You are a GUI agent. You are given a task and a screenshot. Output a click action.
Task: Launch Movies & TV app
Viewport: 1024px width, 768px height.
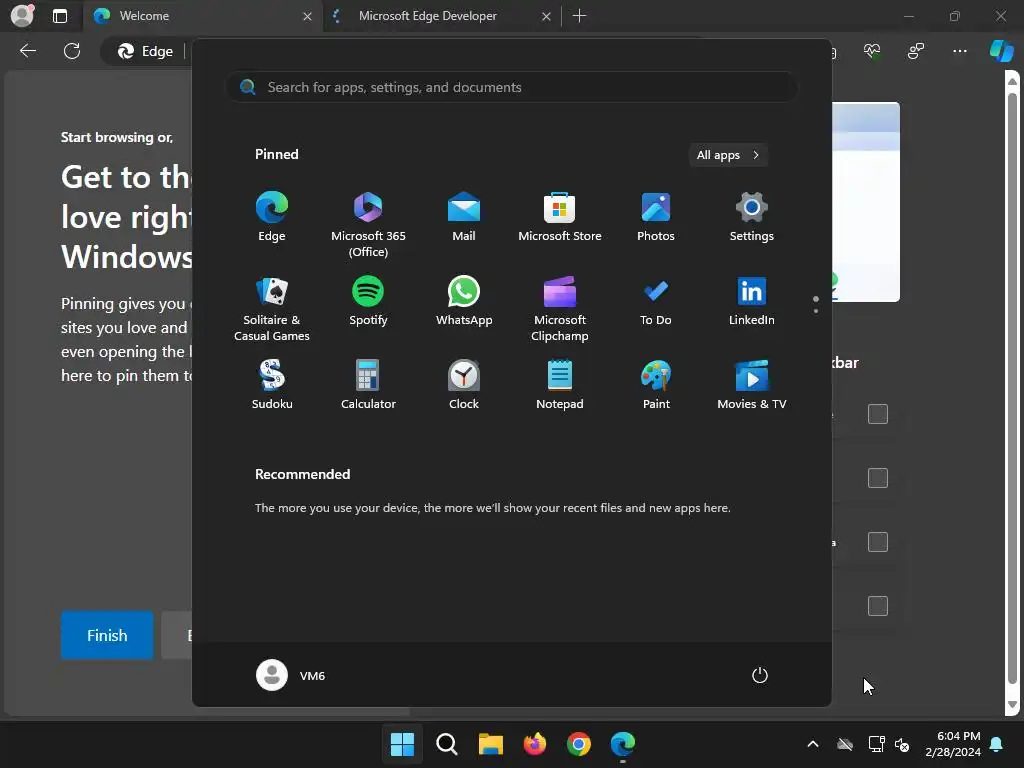coord(752,385)
